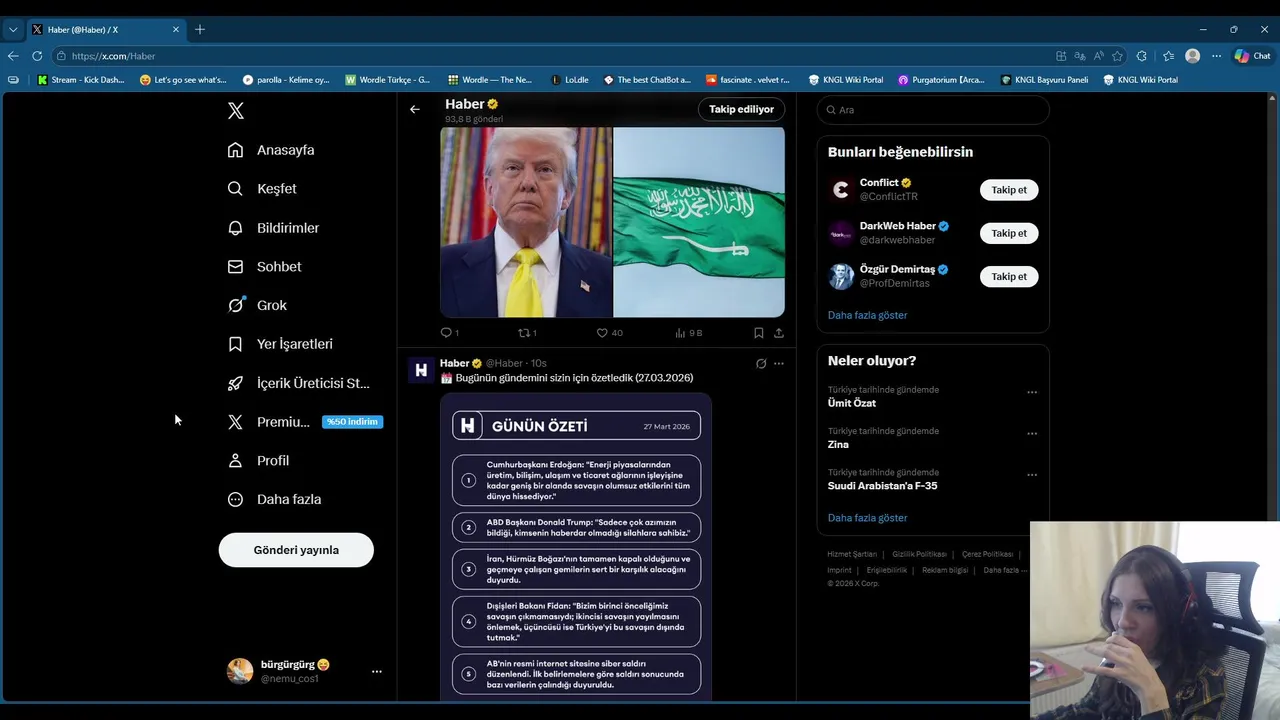
Task: Open options for Suudi Arabistan'a F-35 trend
Action: pos(1032,474)
